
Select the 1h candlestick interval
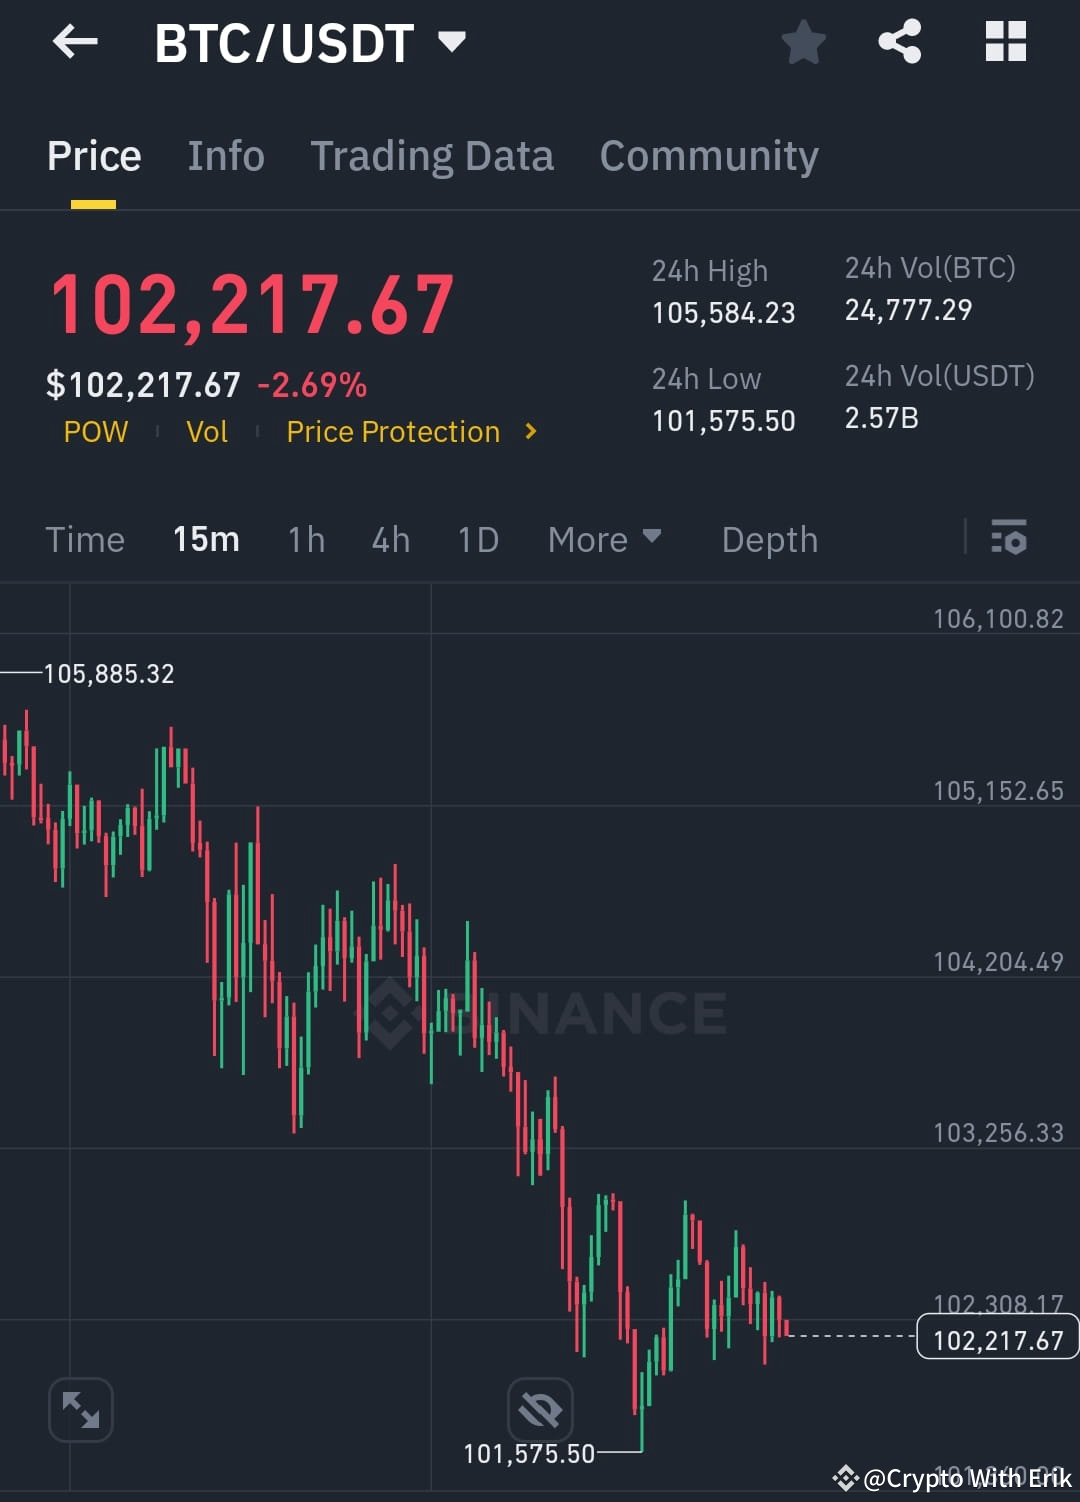point(306,539)
